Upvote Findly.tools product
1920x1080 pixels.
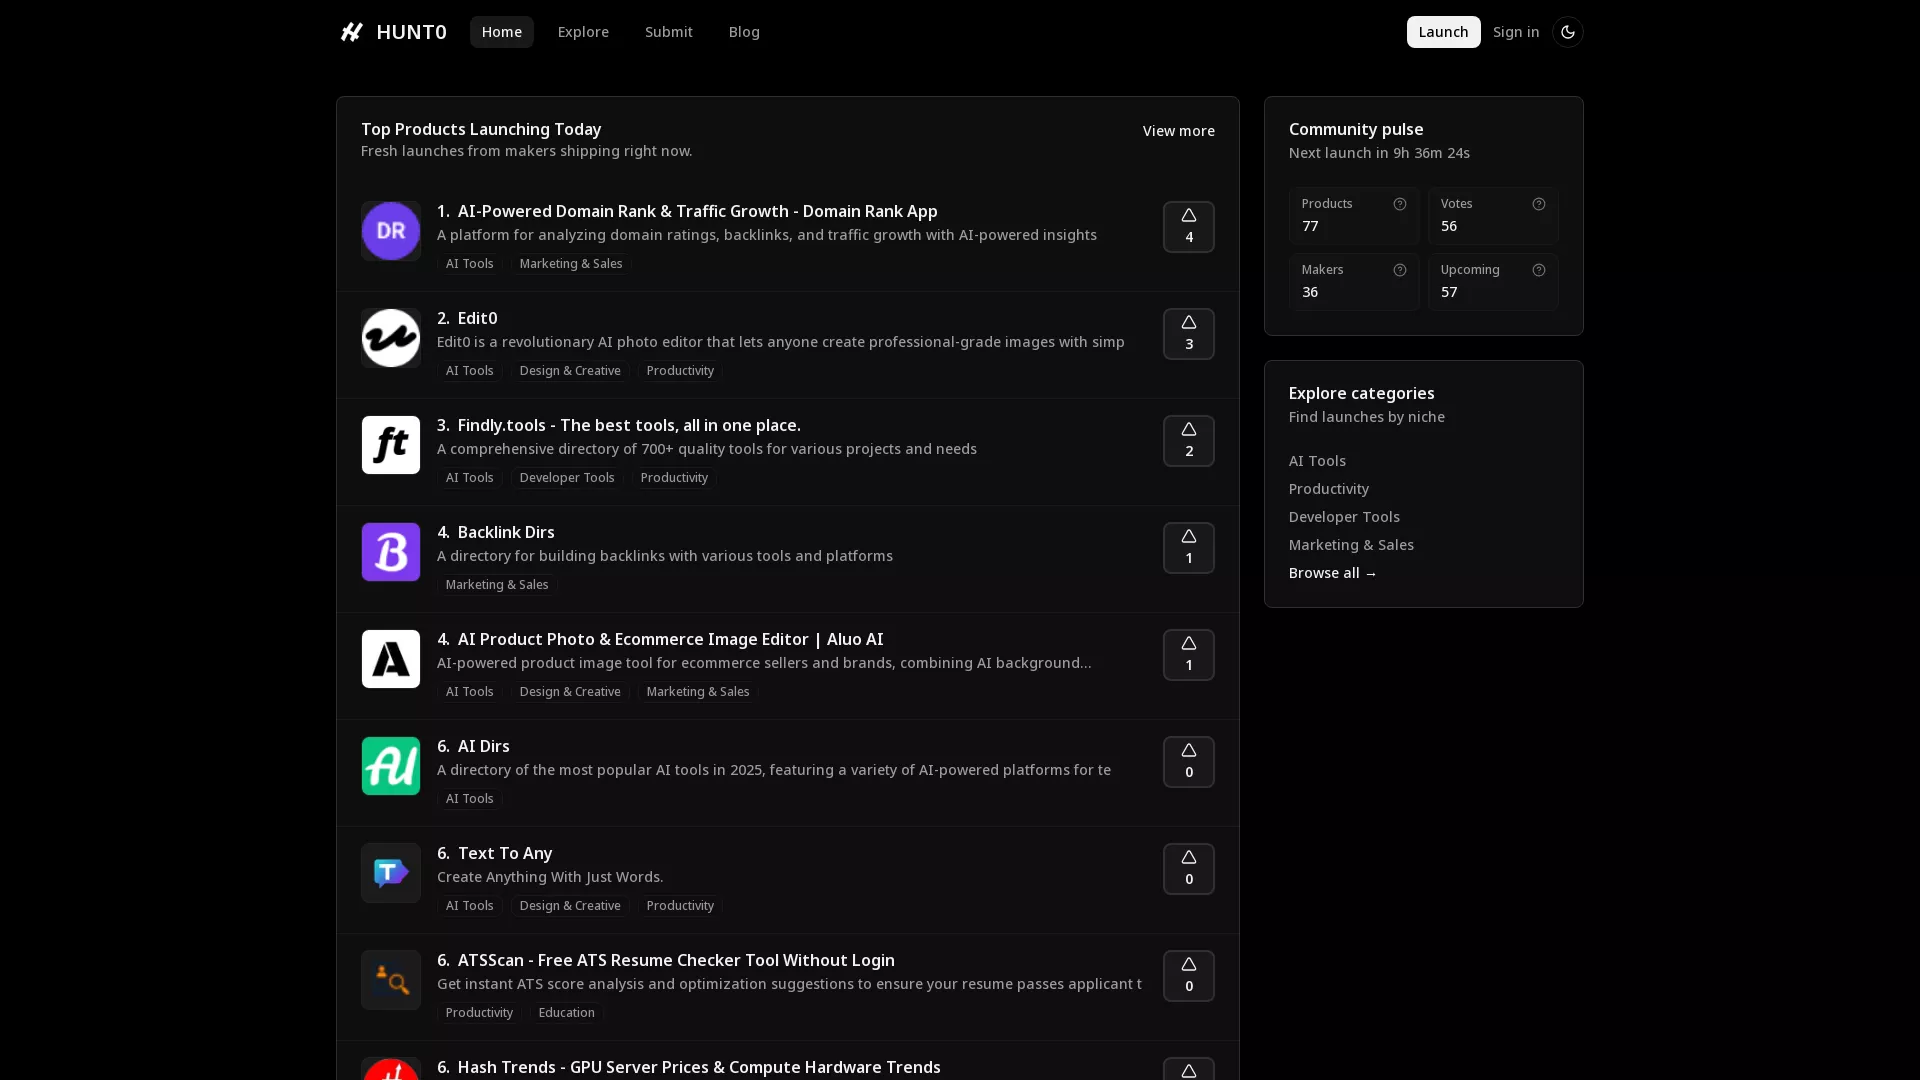[1188, 441]
